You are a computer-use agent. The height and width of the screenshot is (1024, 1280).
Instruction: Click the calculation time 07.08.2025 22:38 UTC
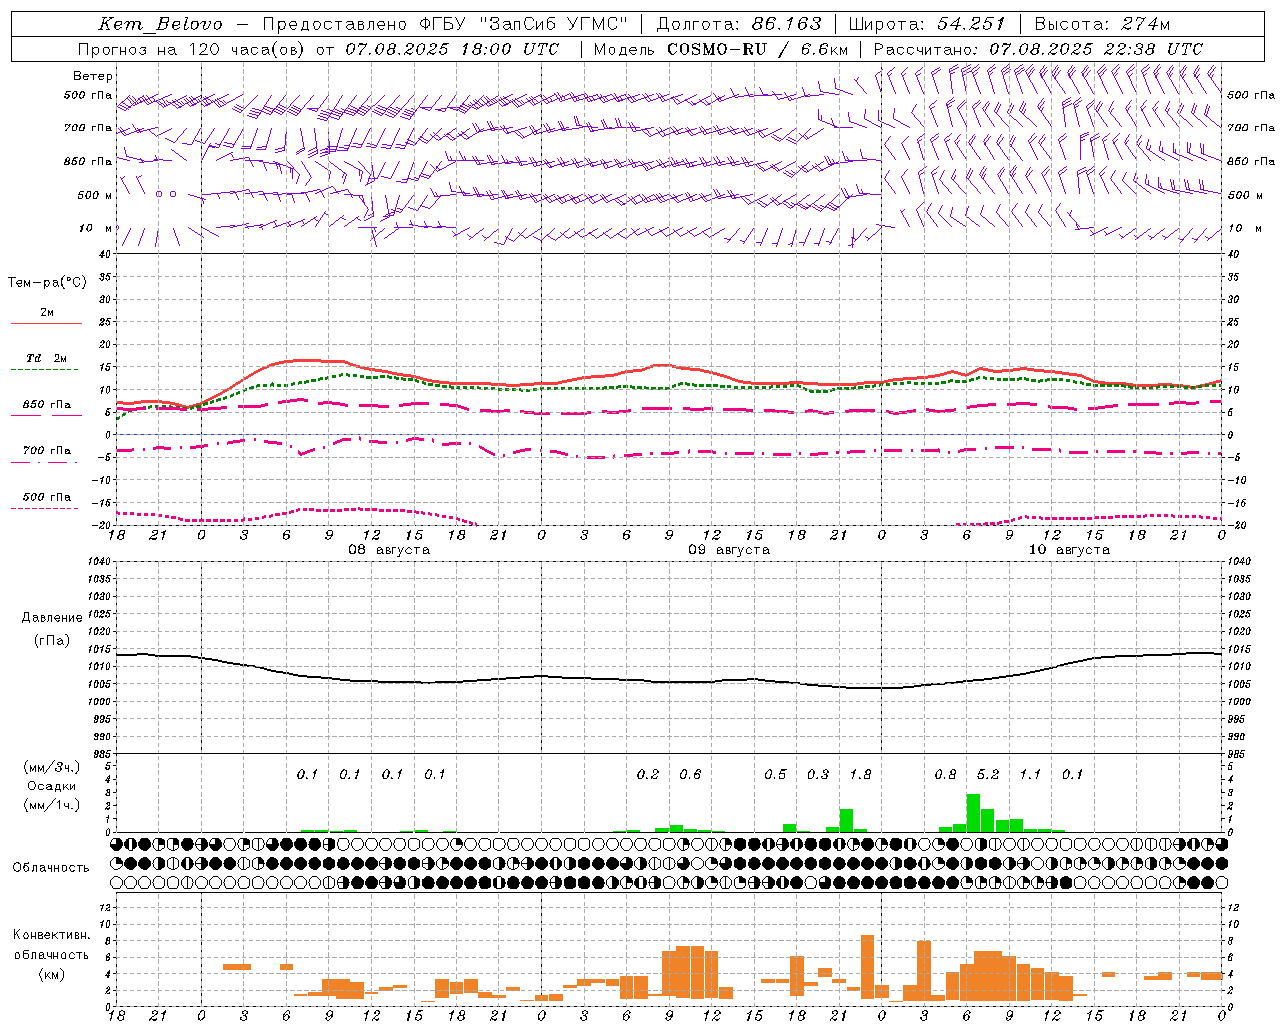pos(1096,49)
